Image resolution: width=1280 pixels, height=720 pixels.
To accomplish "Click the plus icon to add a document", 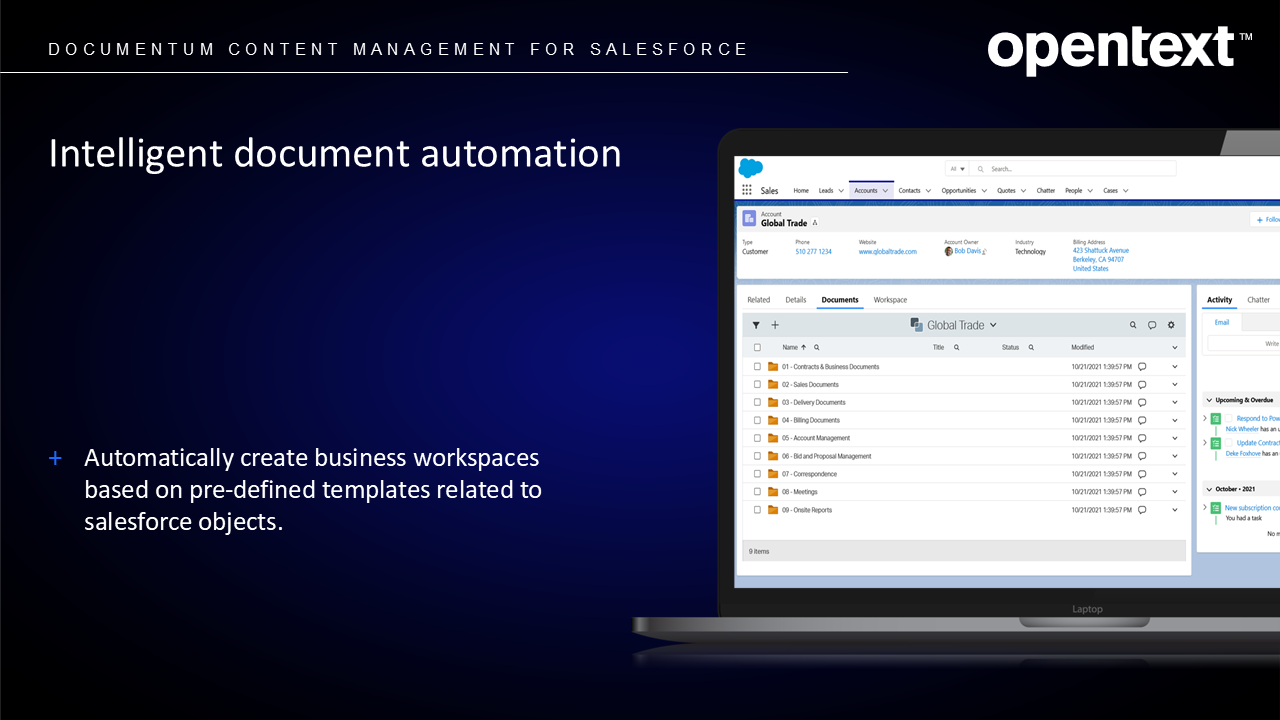I will (x=775, y=325).
